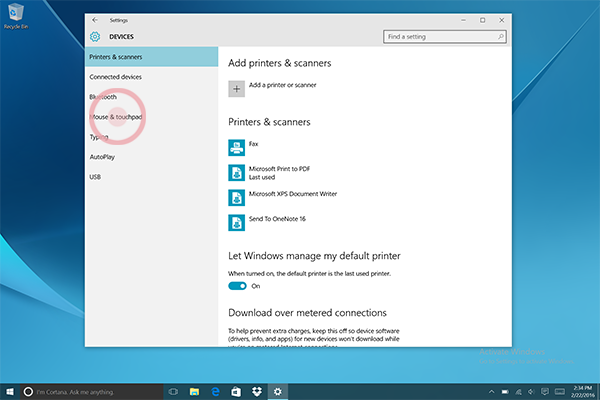Click the Send To OneNote 16 text
This screenshot has height=400, width=600.
coord(277,219)
